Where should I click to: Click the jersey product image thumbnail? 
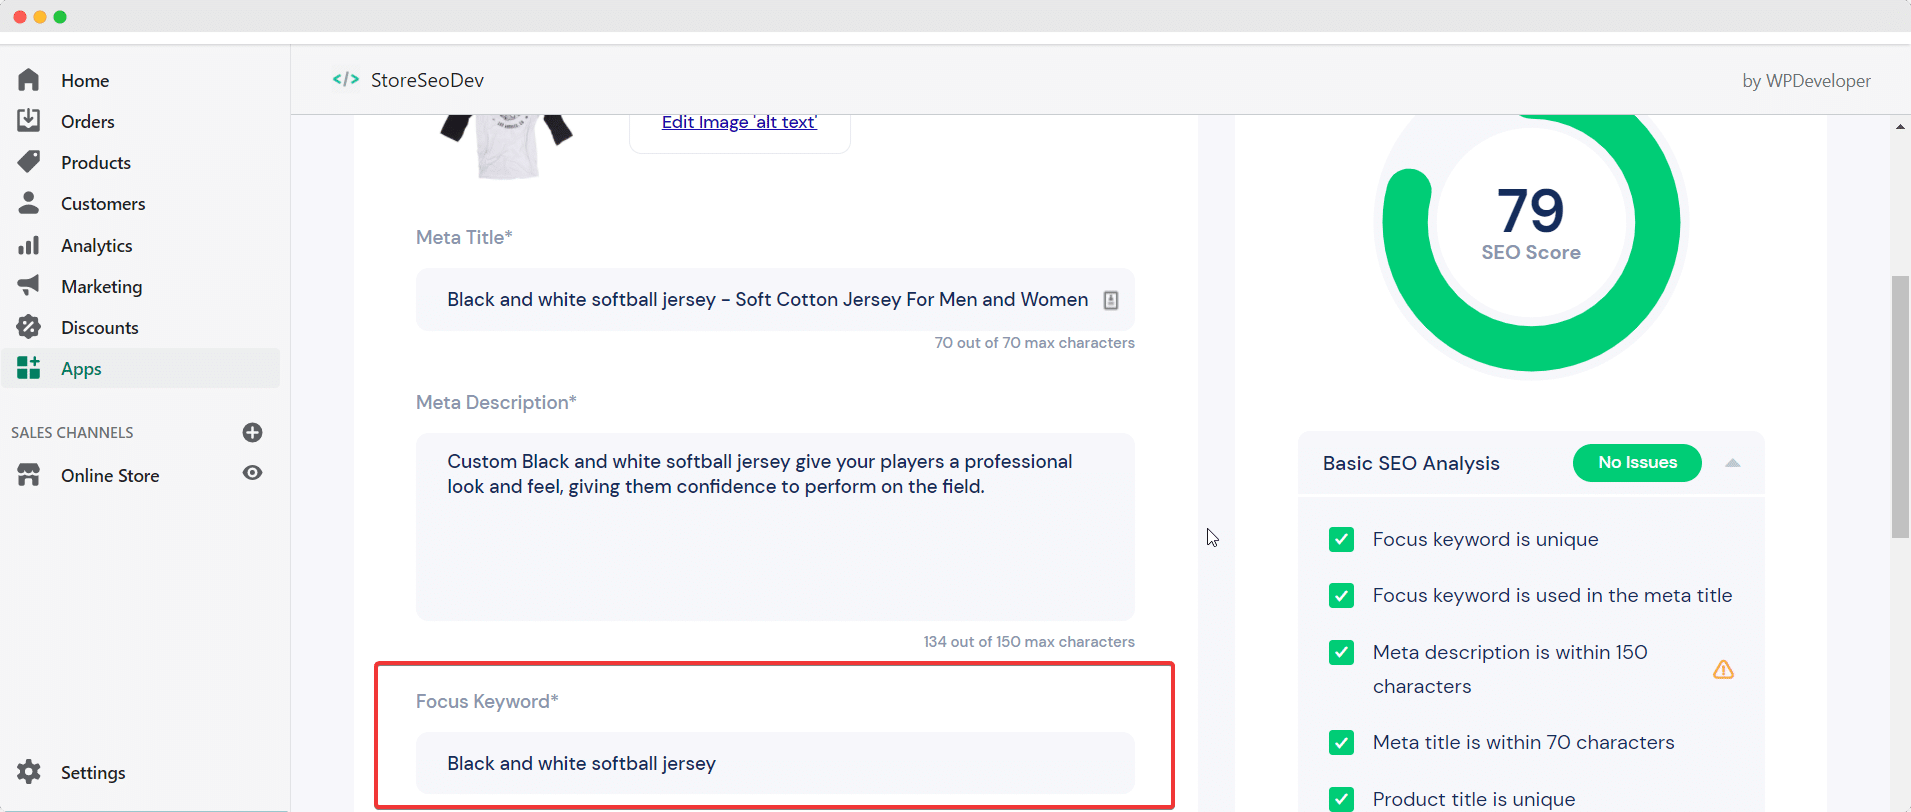click(x=507, y=146)
